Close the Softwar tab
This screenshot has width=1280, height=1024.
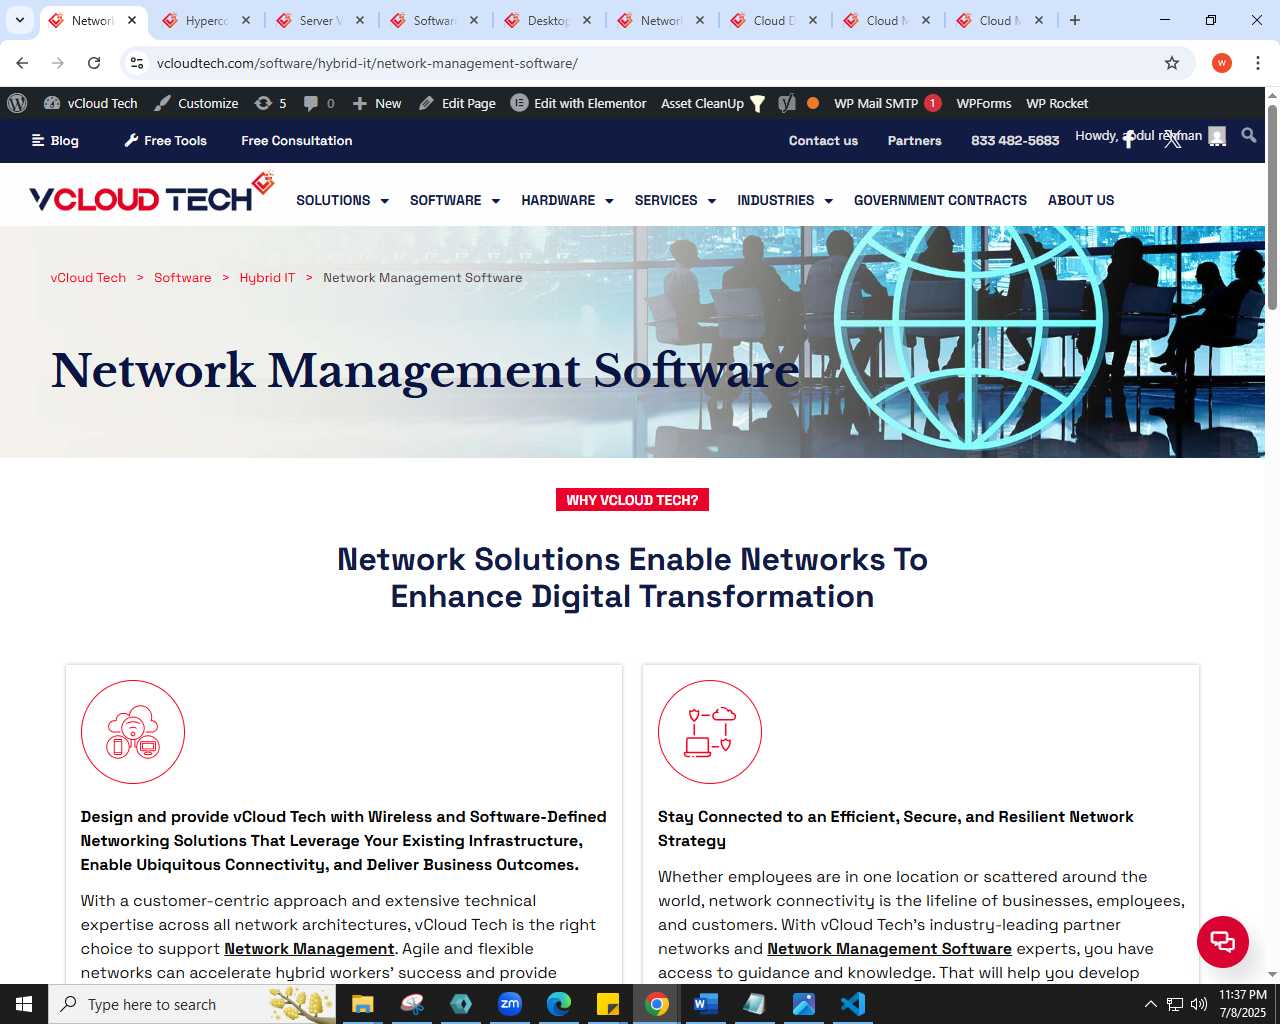[474, 20]
